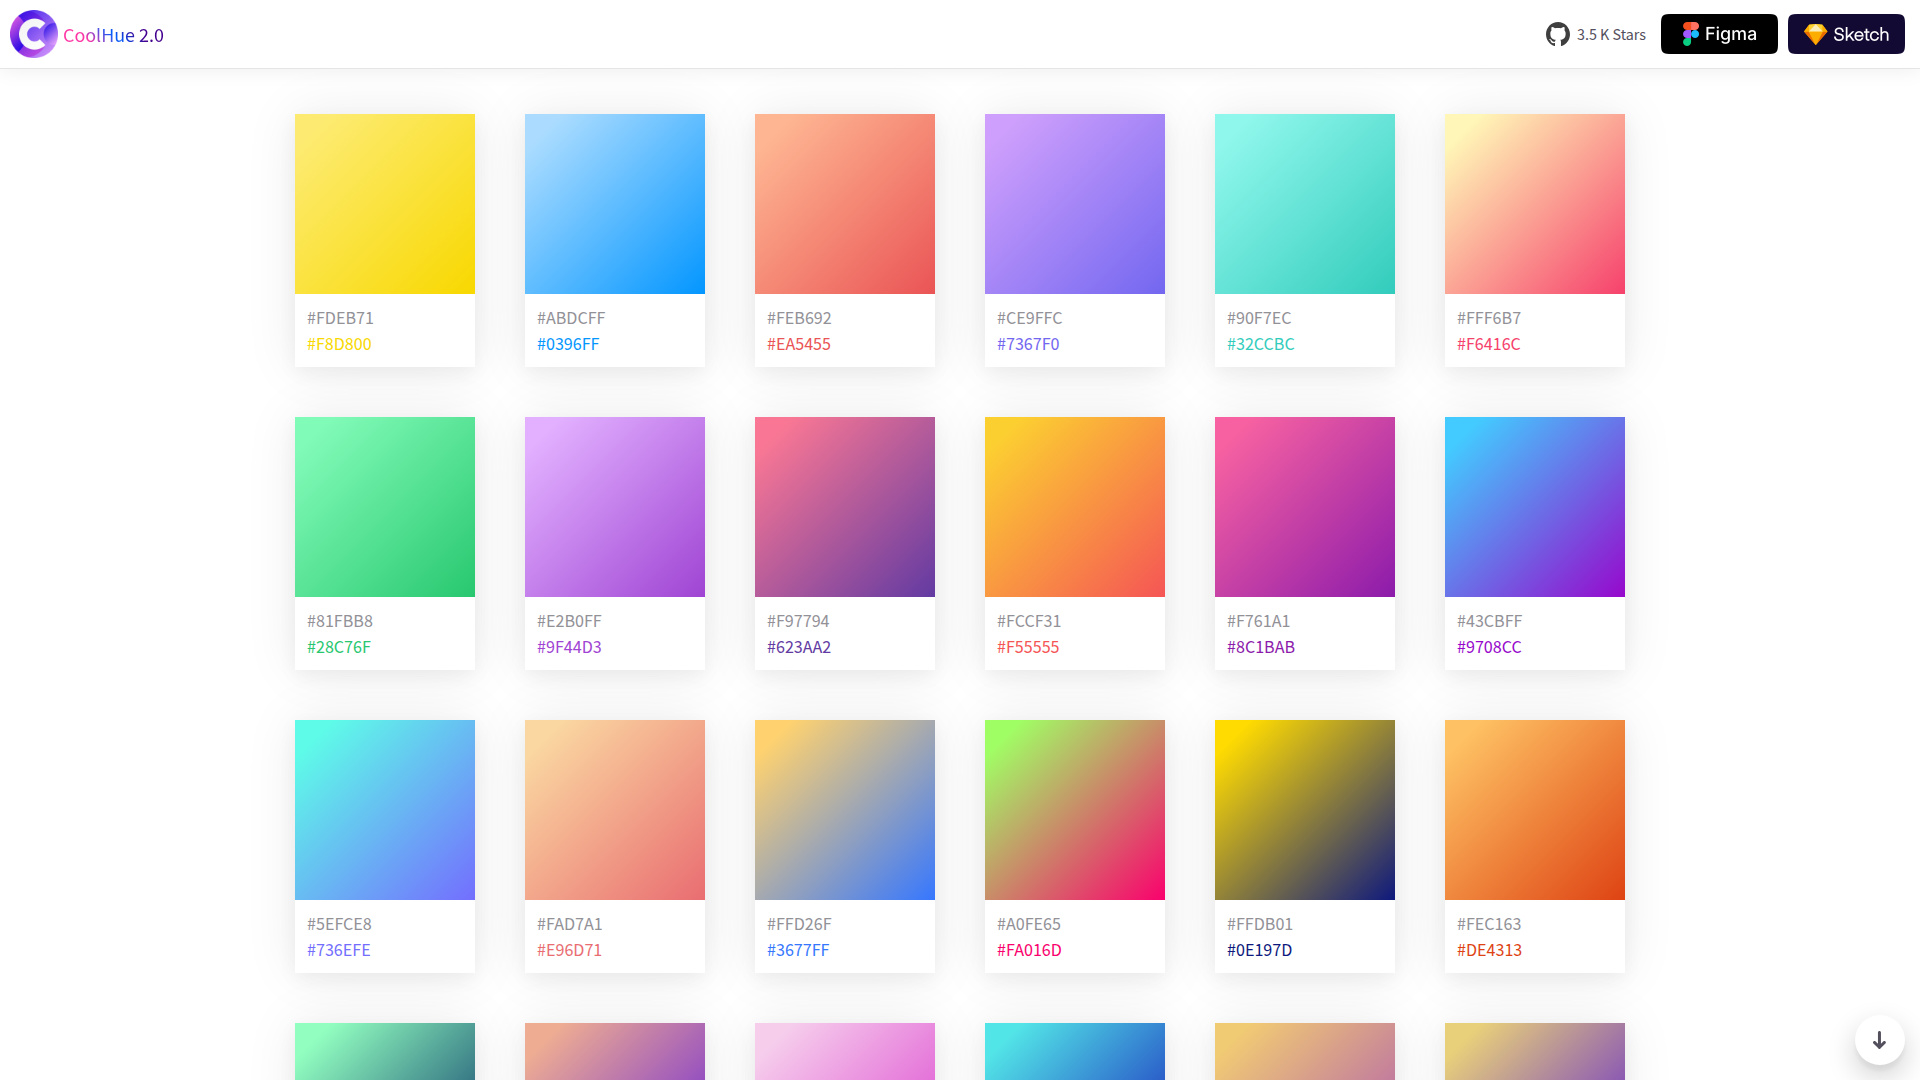Copy hex code #9708CC
The height and width of the screenshot is (1080, 1920).
(x=1489, y=647)
